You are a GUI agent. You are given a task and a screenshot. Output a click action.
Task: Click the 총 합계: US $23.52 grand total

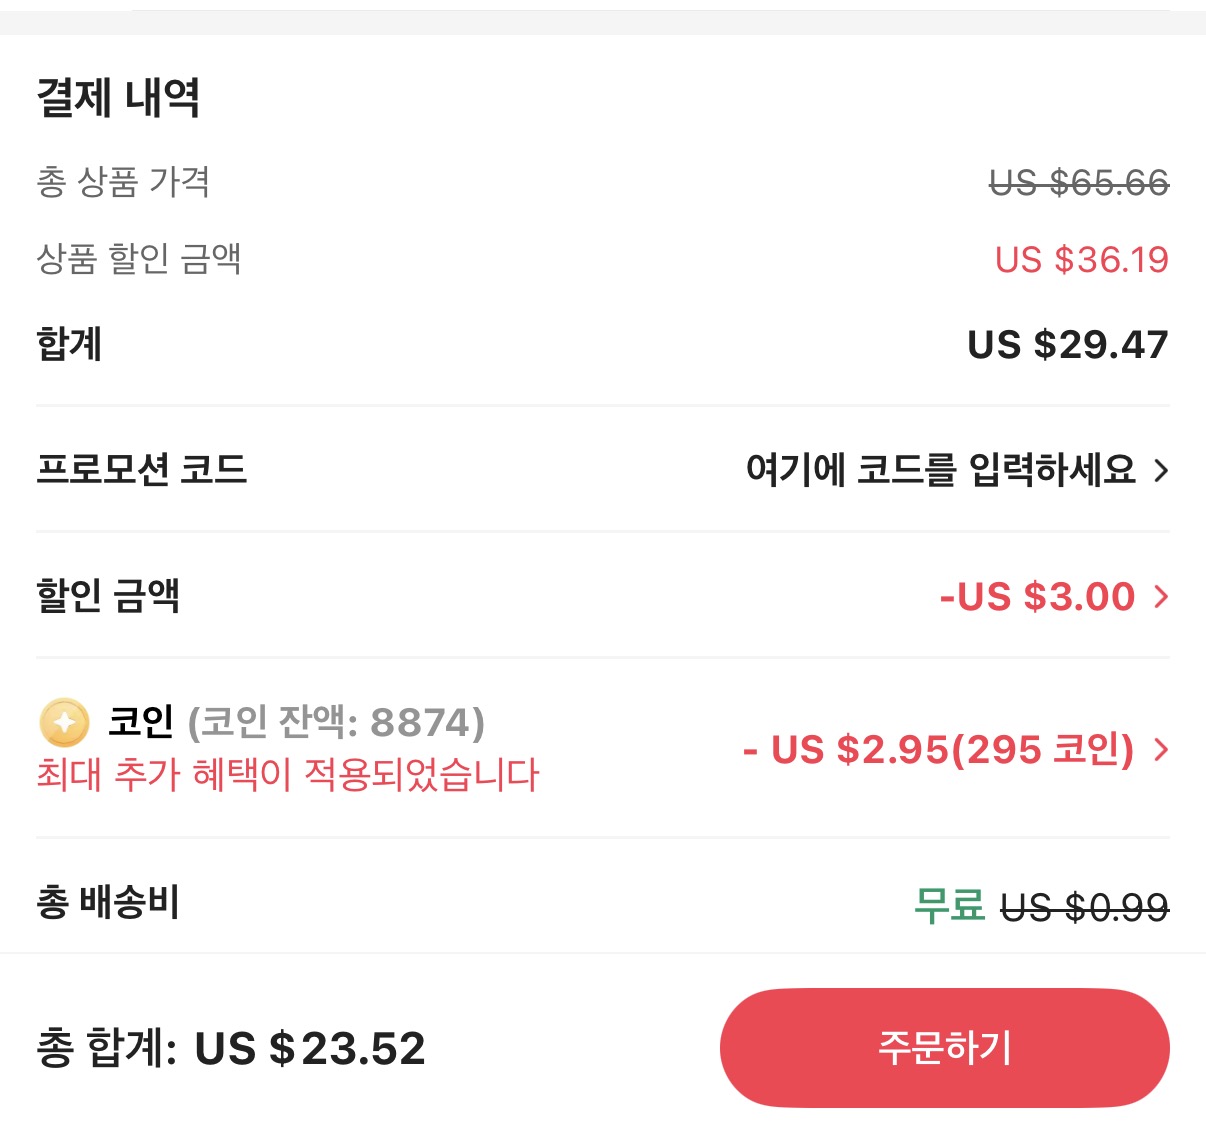click(x=229, y=1048)
